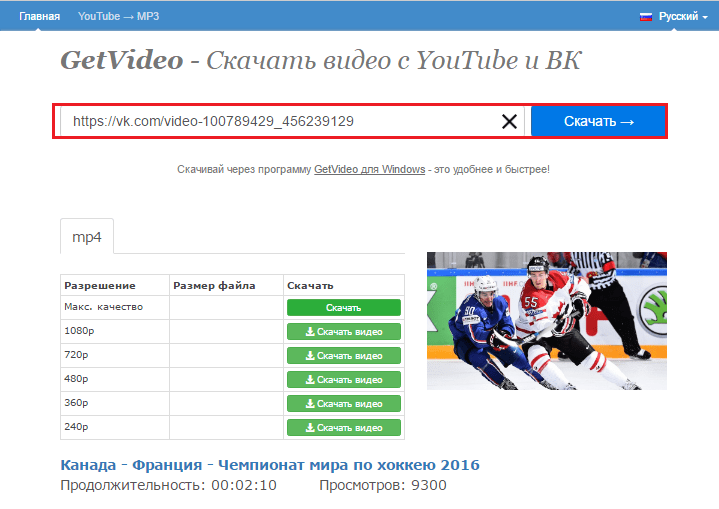719x509 pixels.
Task: Download the 360p video
Action: 344,404
